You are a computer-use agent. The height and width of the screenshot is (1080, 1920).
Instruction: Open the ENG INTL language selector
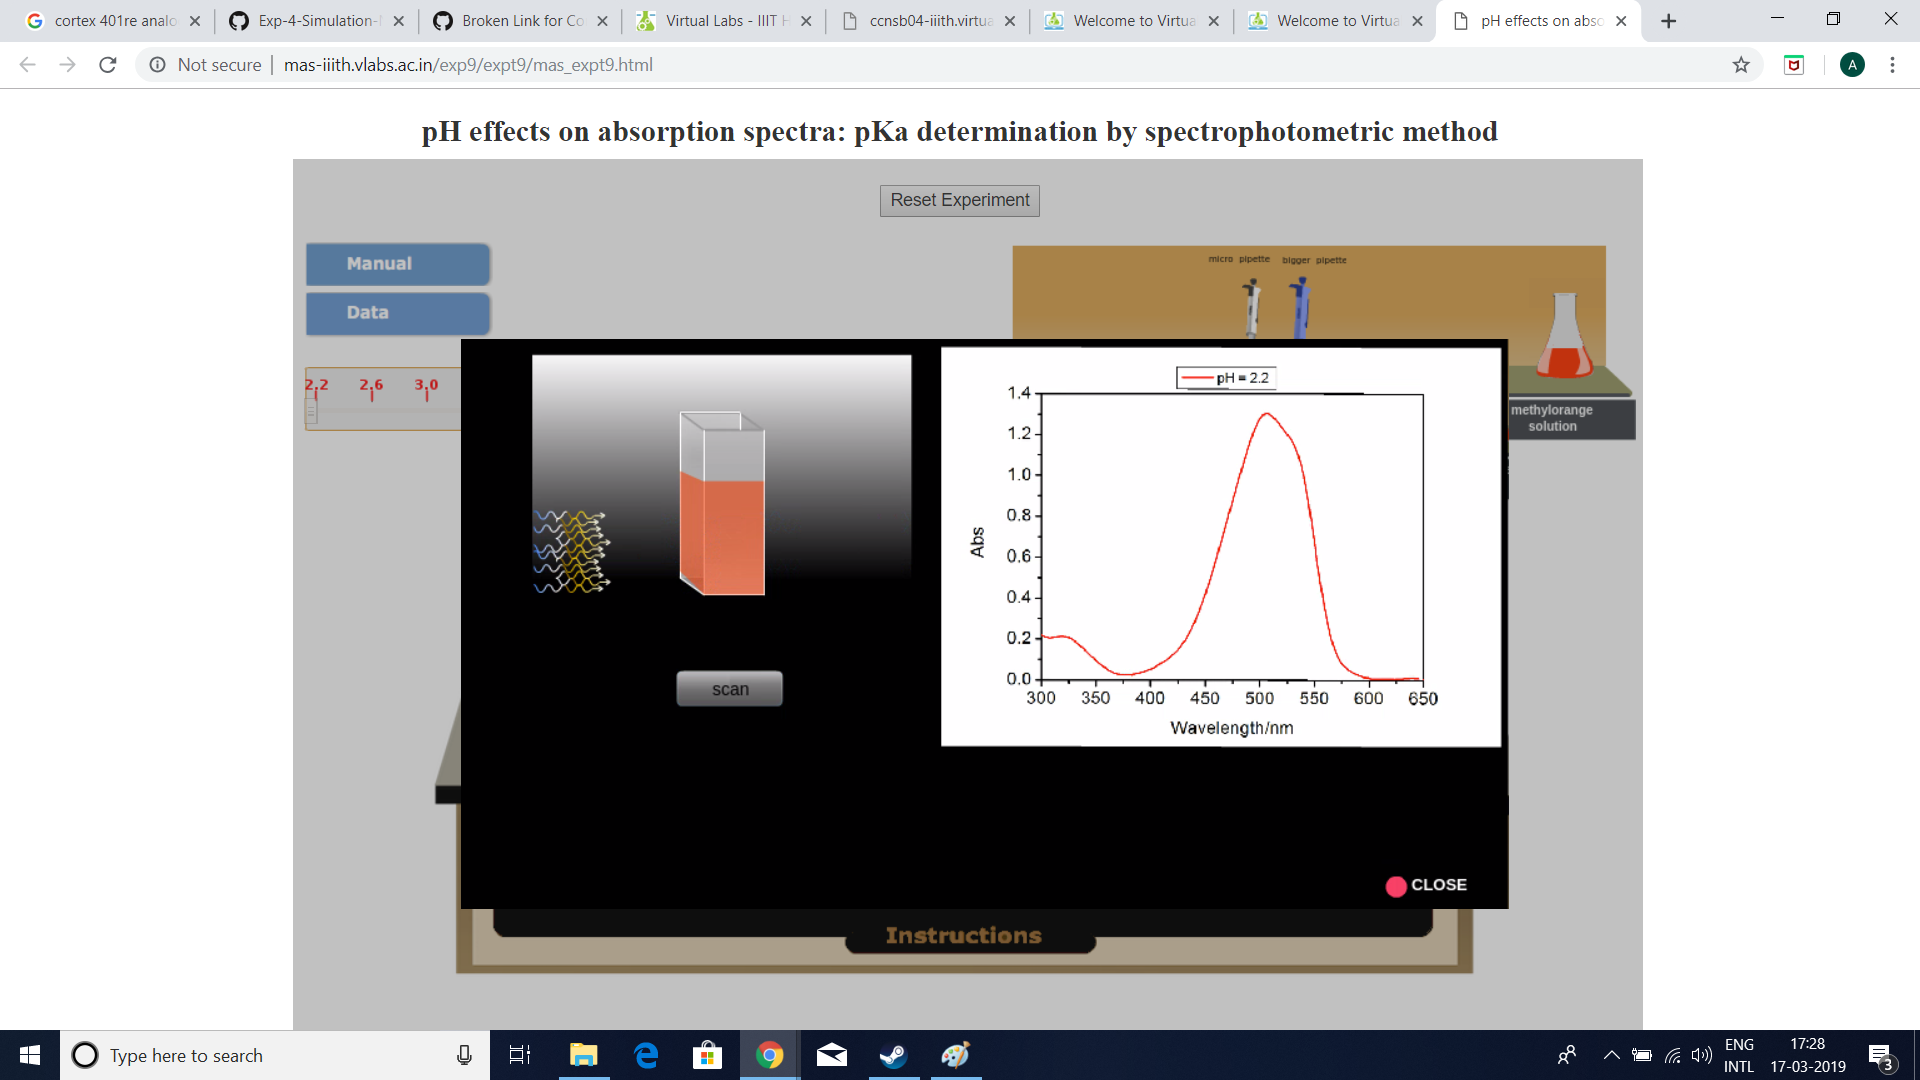pos(1739,1055)
